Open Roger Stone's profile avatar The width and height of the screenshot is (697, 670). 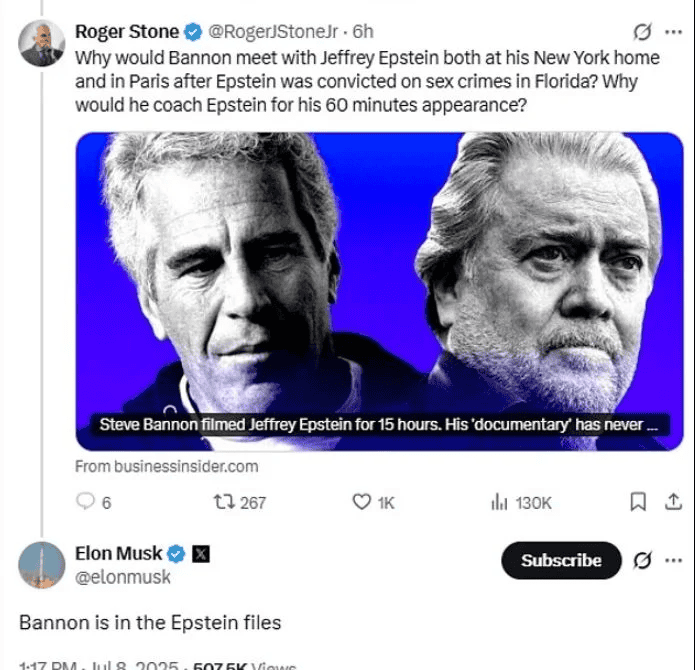(x=41, y=43)
